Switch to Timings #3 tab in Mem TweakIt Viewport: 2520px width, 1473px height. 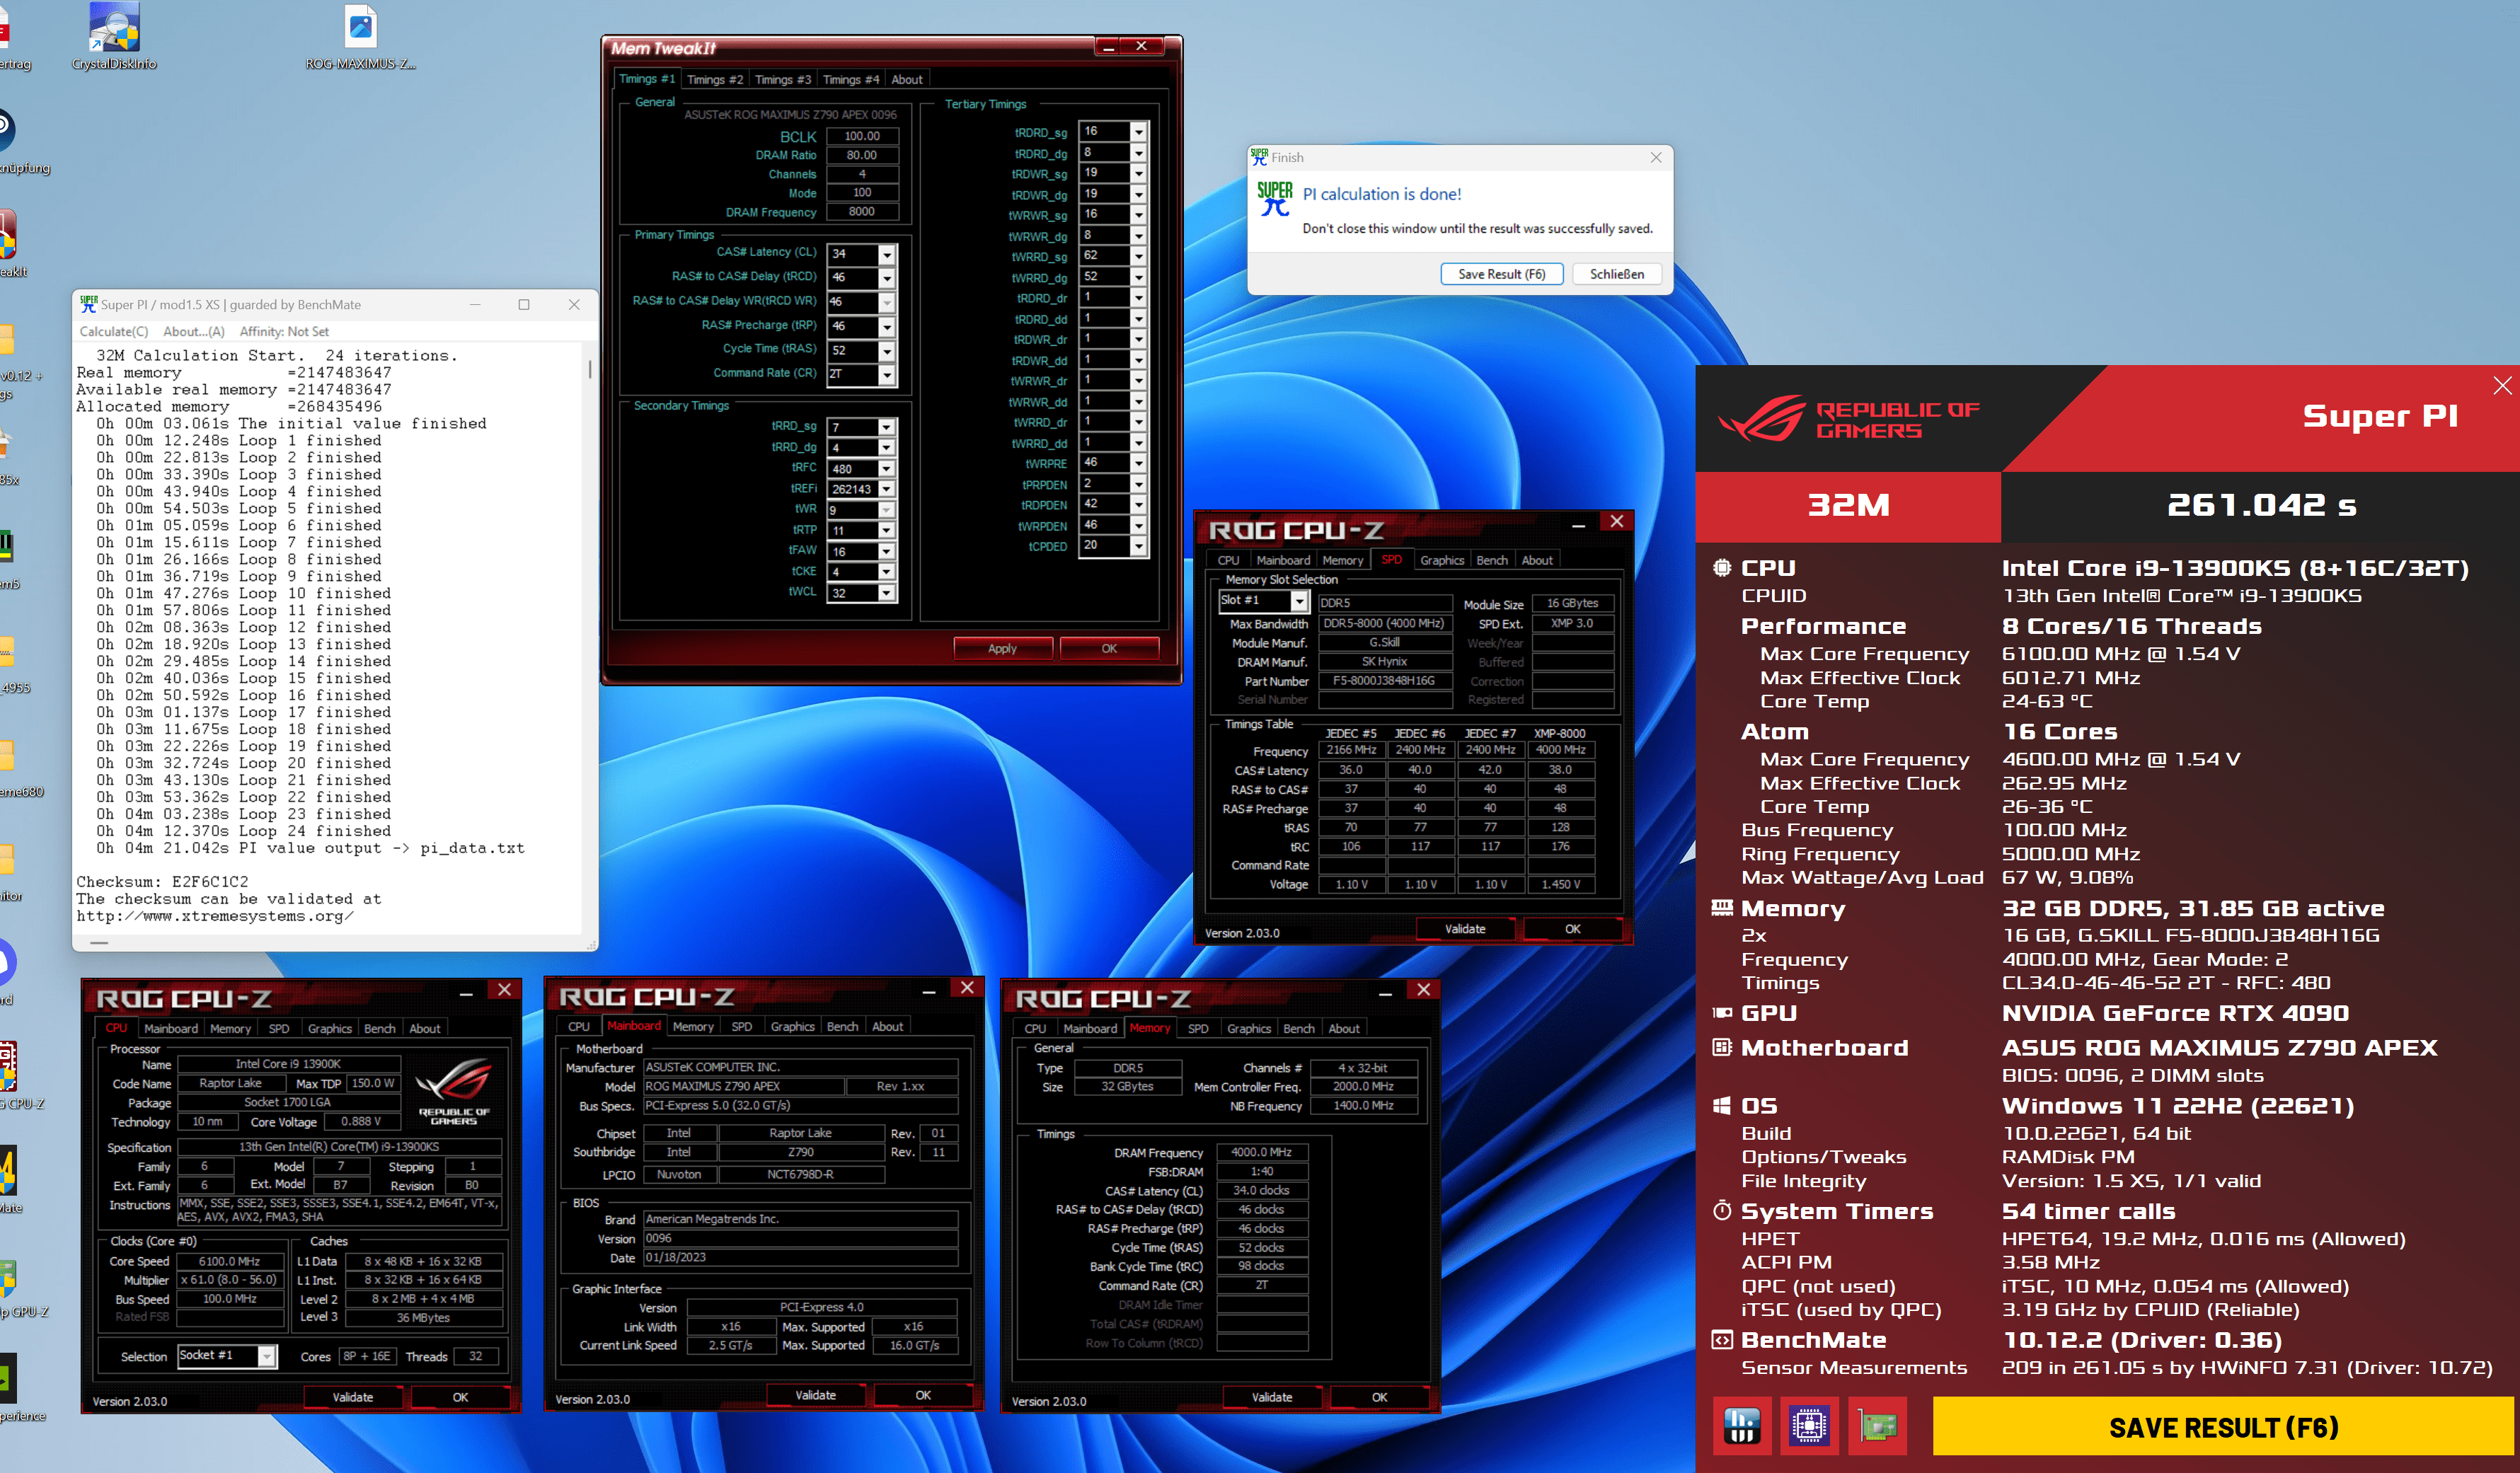783,80
